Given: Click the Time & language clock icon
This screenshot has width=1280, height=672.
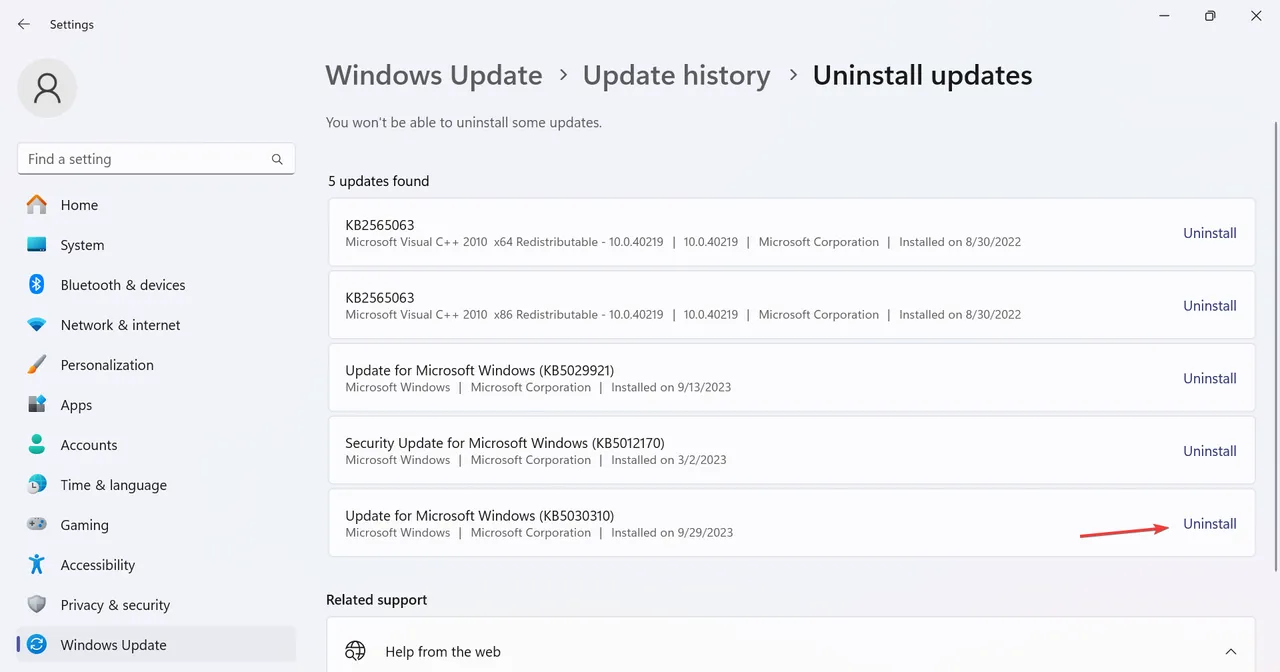Looking at the screenshot, I should (x=37, y=485).
